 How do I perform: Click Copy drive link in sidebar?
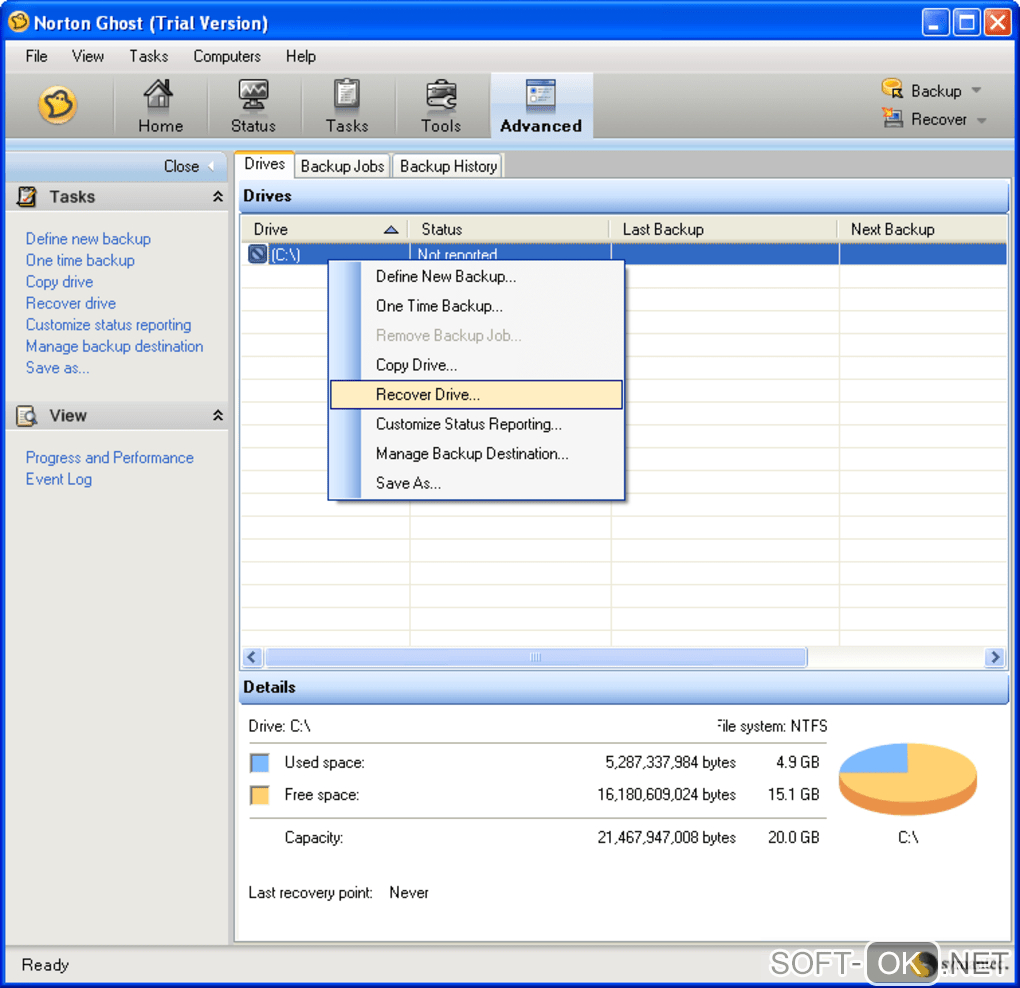60,282
